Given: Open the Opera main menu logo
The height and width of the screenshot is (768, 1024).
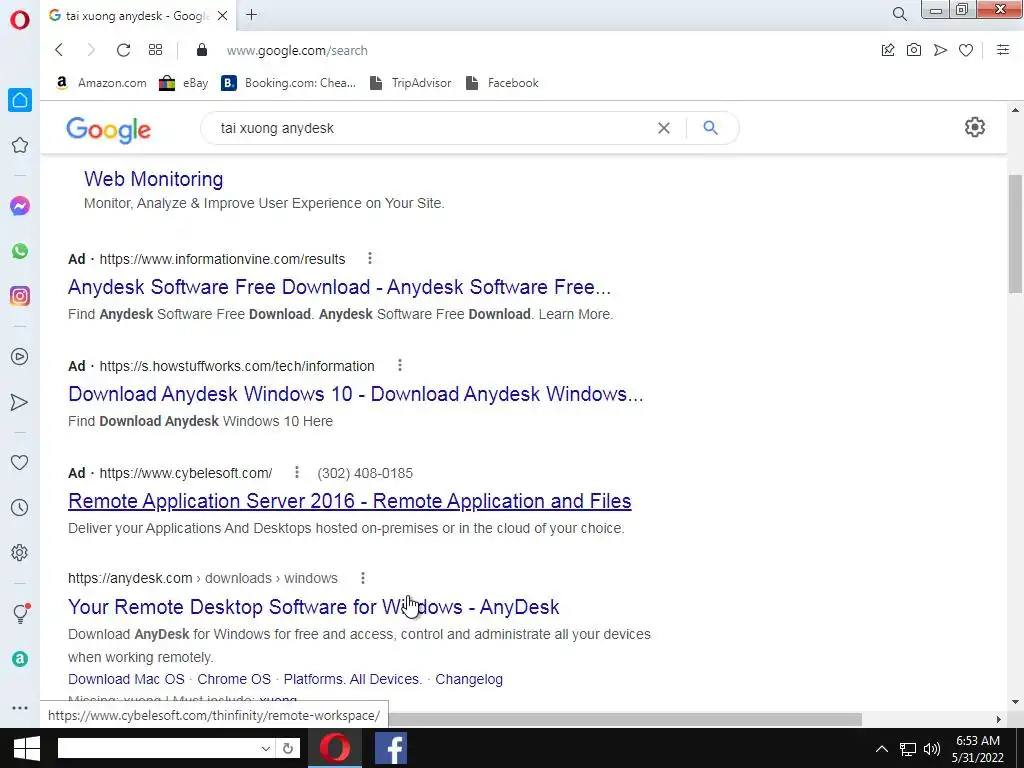Looking at the screenshot, I should [x=20, y=20].
